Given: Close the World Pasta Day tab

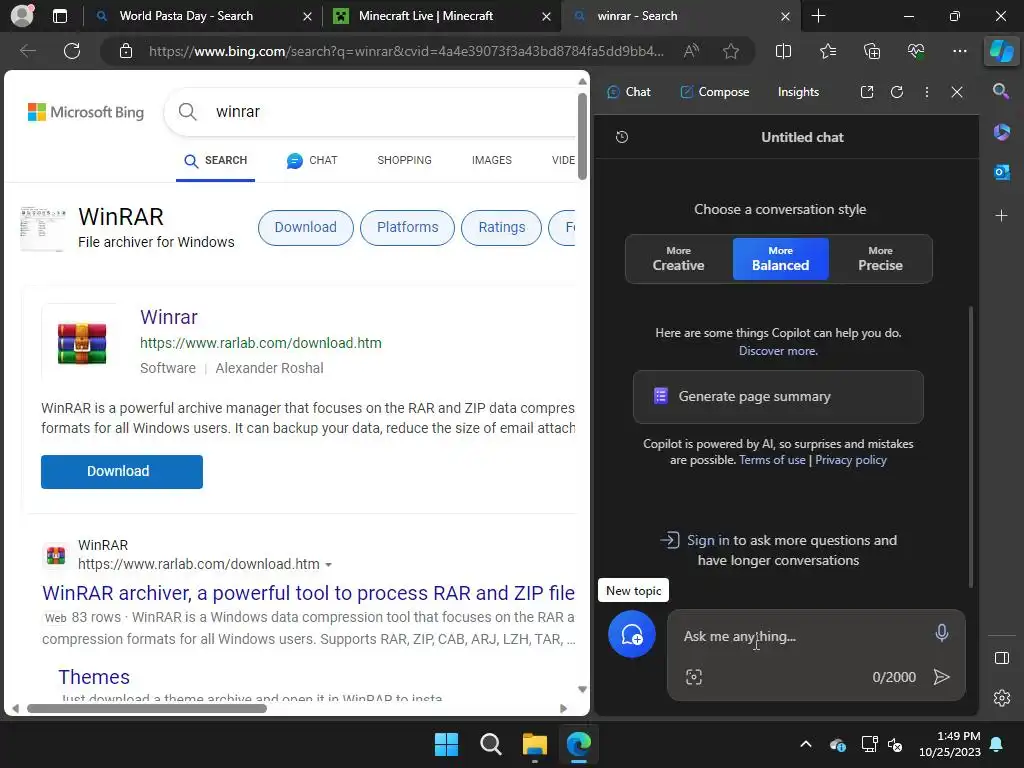Looking at the screenshot, I should (307, 16).
